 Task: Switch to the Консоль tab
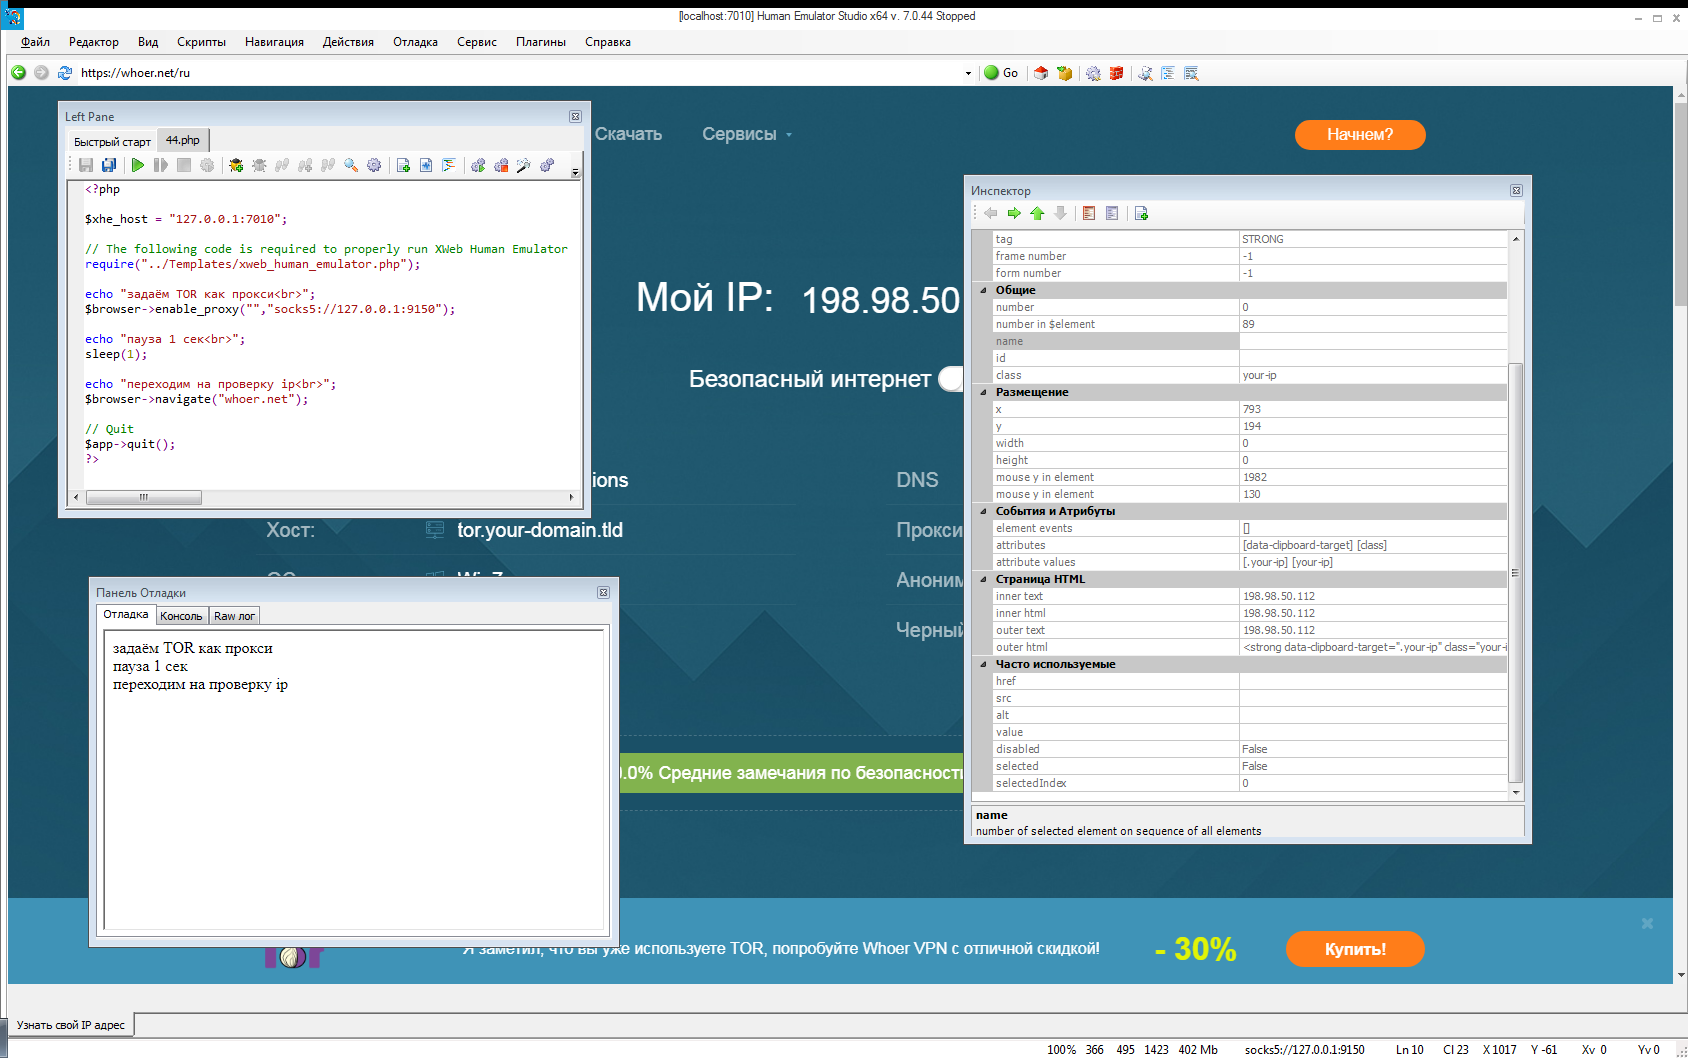tap(181, 616)
